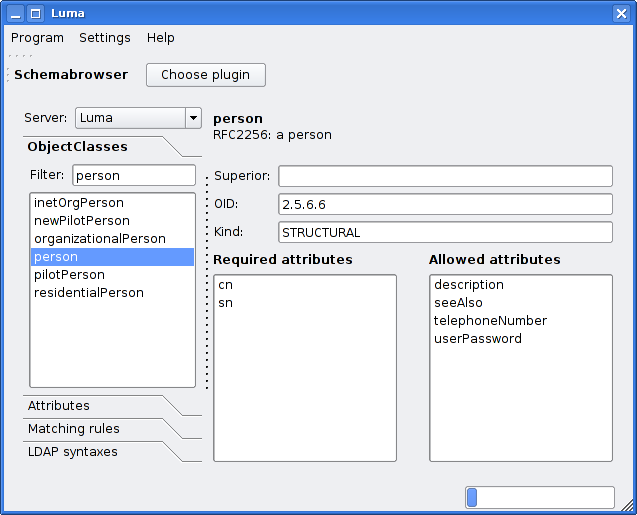The height and width of the screenshot is (515, 637).
Task: Click the progress bar at bottom right
Action: pyautogui.click(x=540, y=498)
